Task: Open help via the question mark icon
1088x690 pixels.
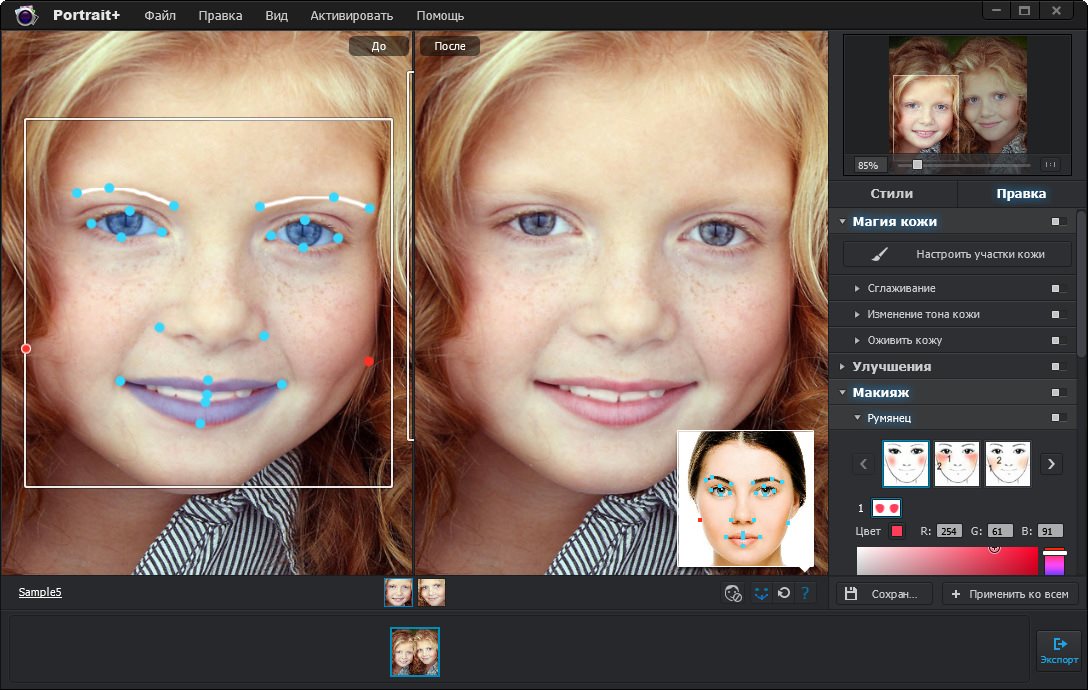Action: click(806, 592)
